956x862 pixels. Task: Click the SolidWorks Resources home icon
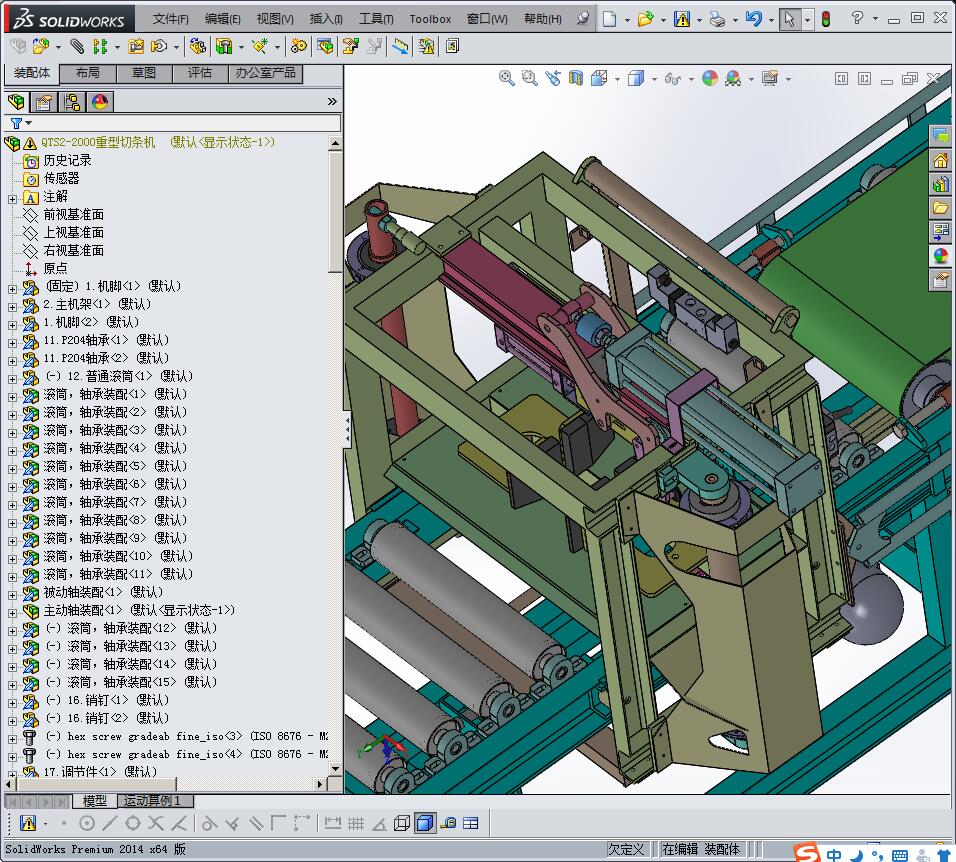(940, 160)
